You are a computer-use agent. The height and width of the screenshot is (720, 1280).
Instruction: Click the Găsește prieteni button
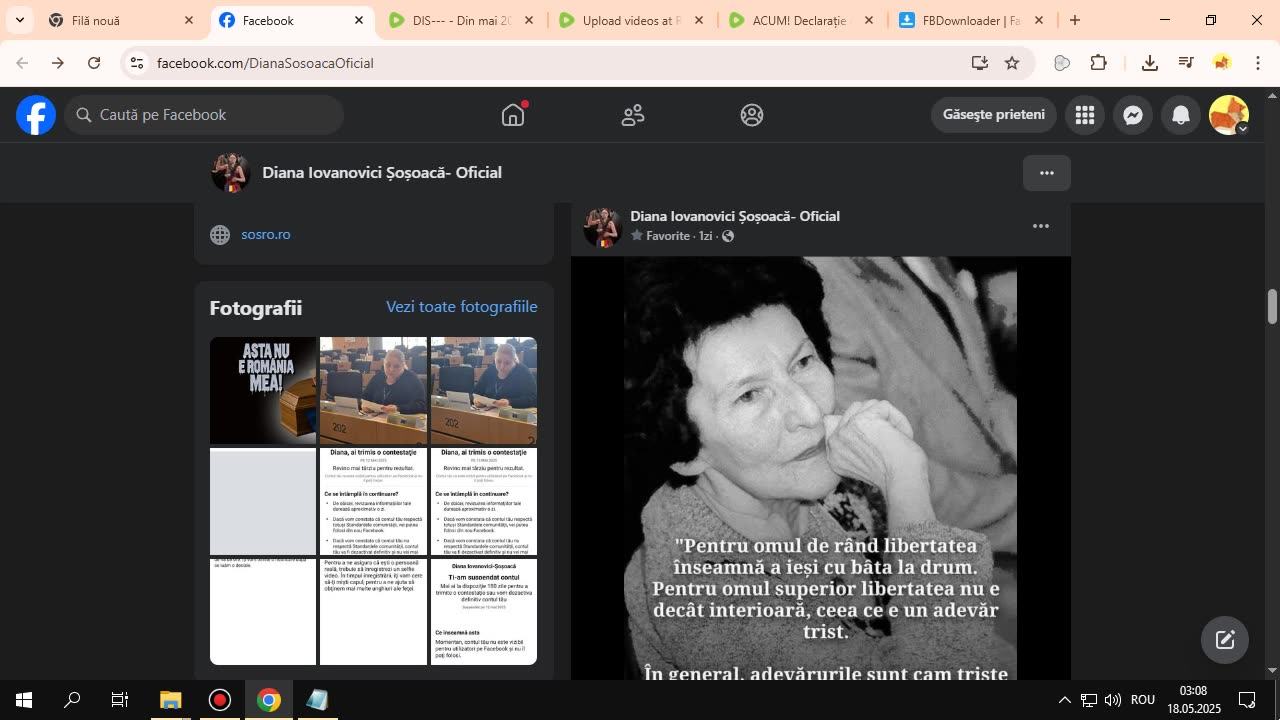(994, 115)
